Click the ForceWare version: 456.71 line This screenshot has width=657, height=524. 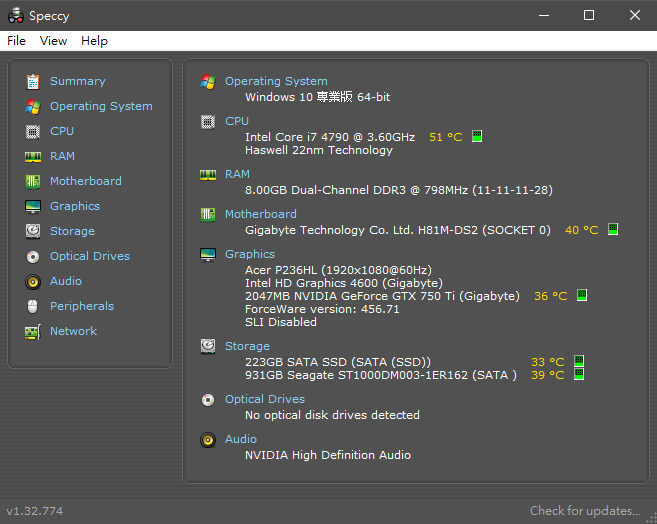(322, 309)
